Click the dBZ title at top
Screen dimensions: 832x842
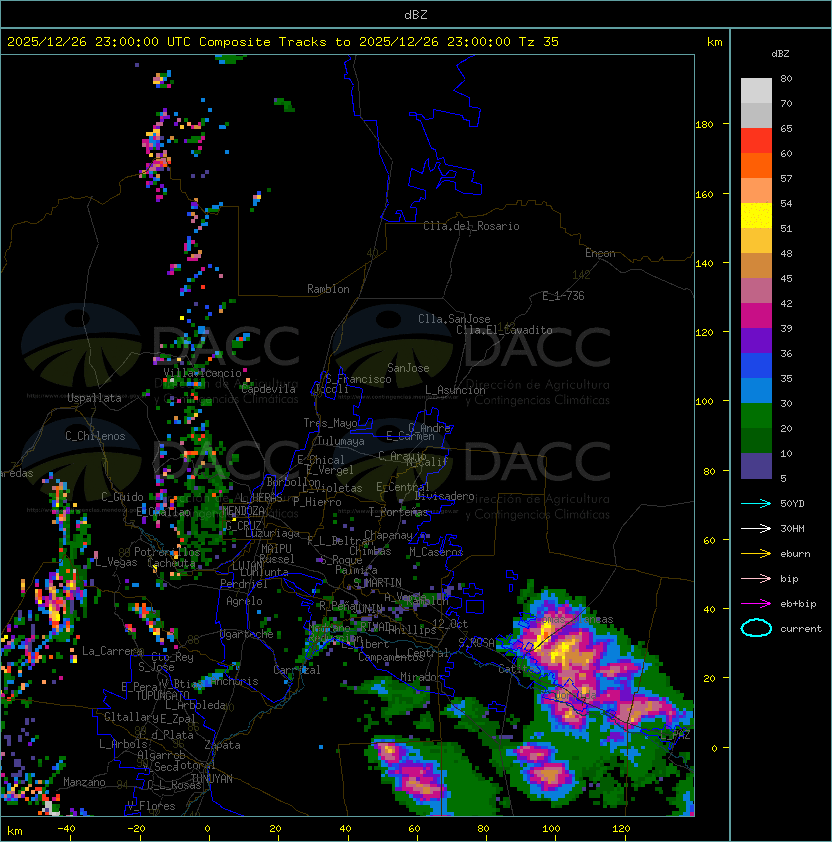pos(416,14)
